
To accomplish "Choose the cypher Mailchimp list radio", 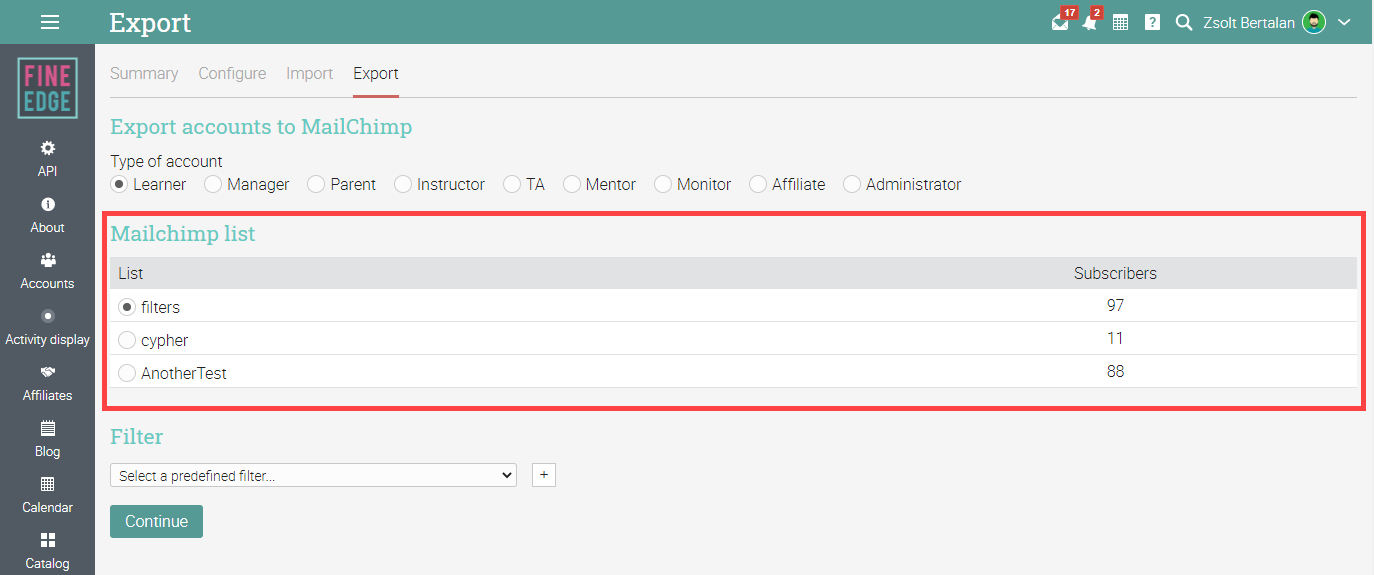I will click(x=127, y=340).
